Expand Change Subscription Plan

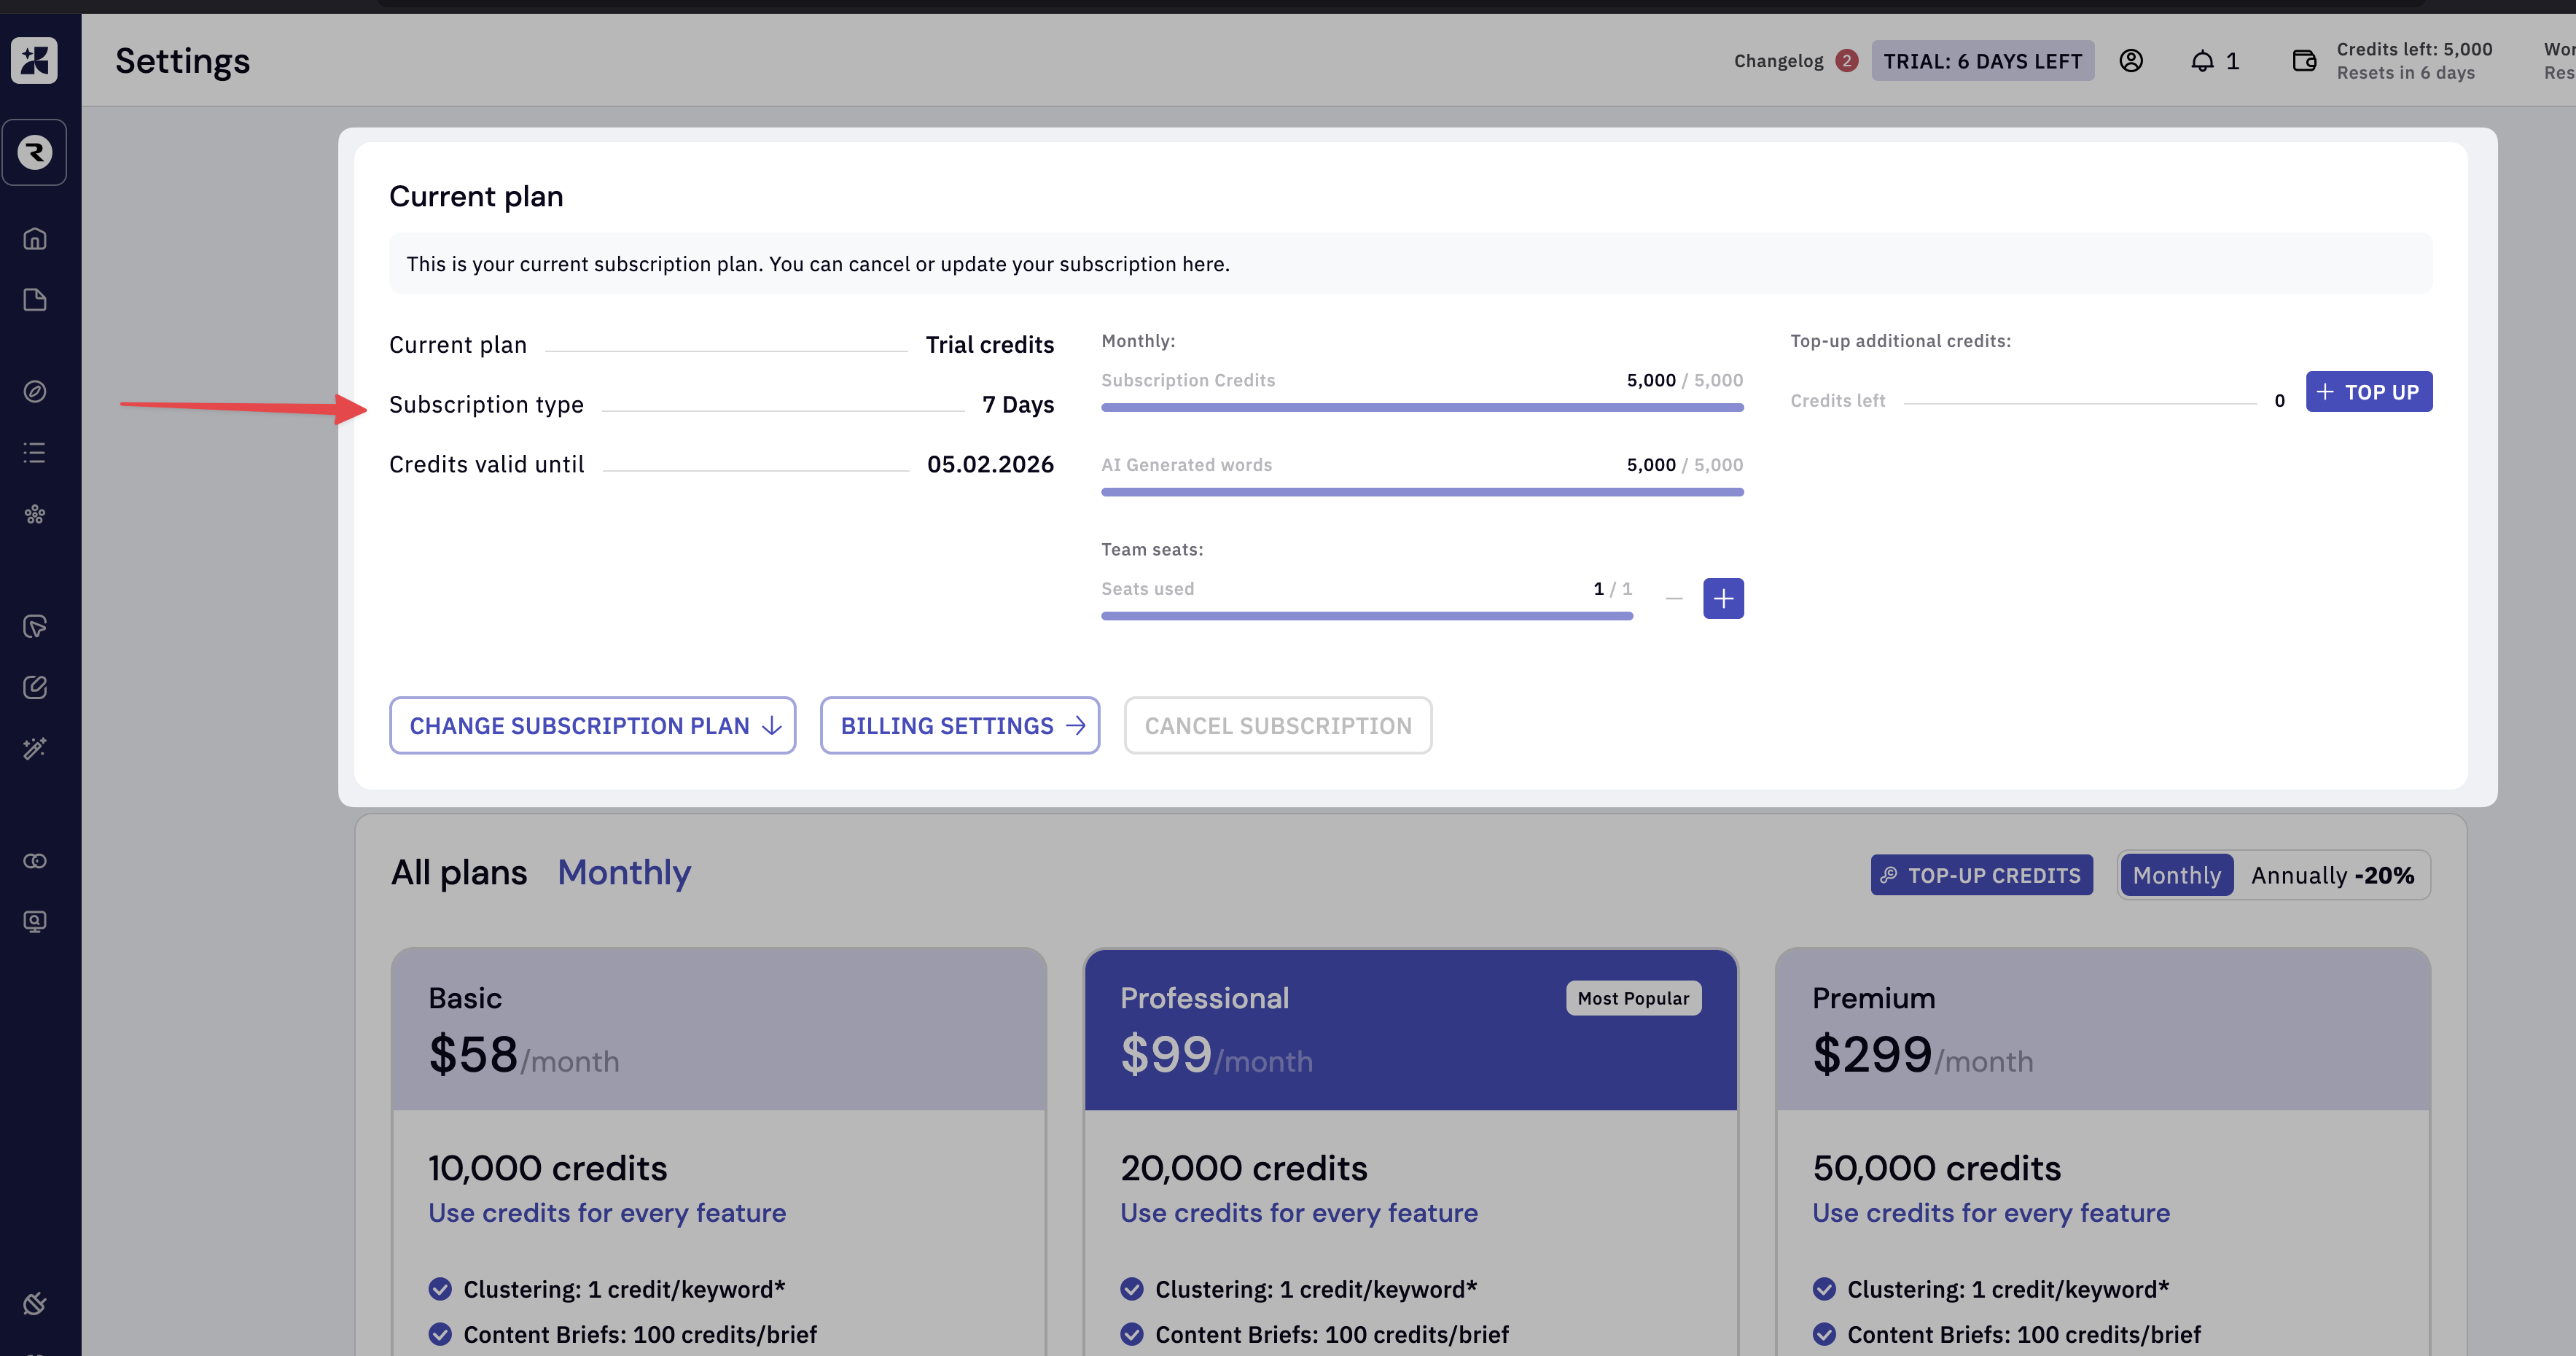click(593, 726)
